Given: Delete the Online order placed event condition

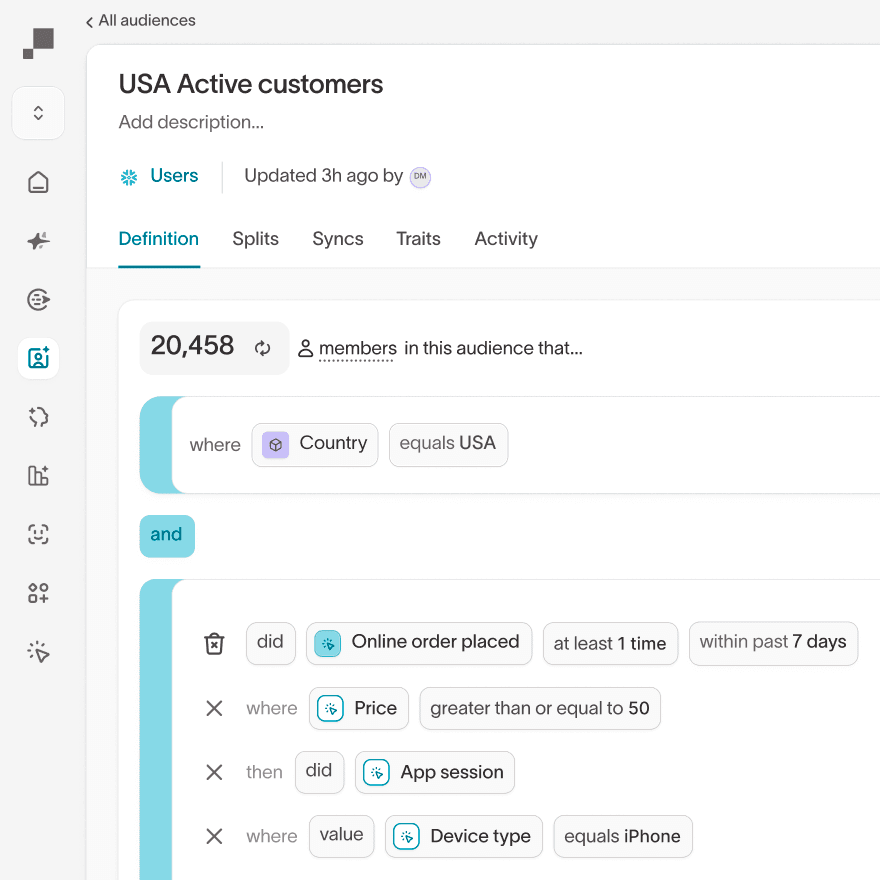Looking at the screenshot, I should (214, 643).
